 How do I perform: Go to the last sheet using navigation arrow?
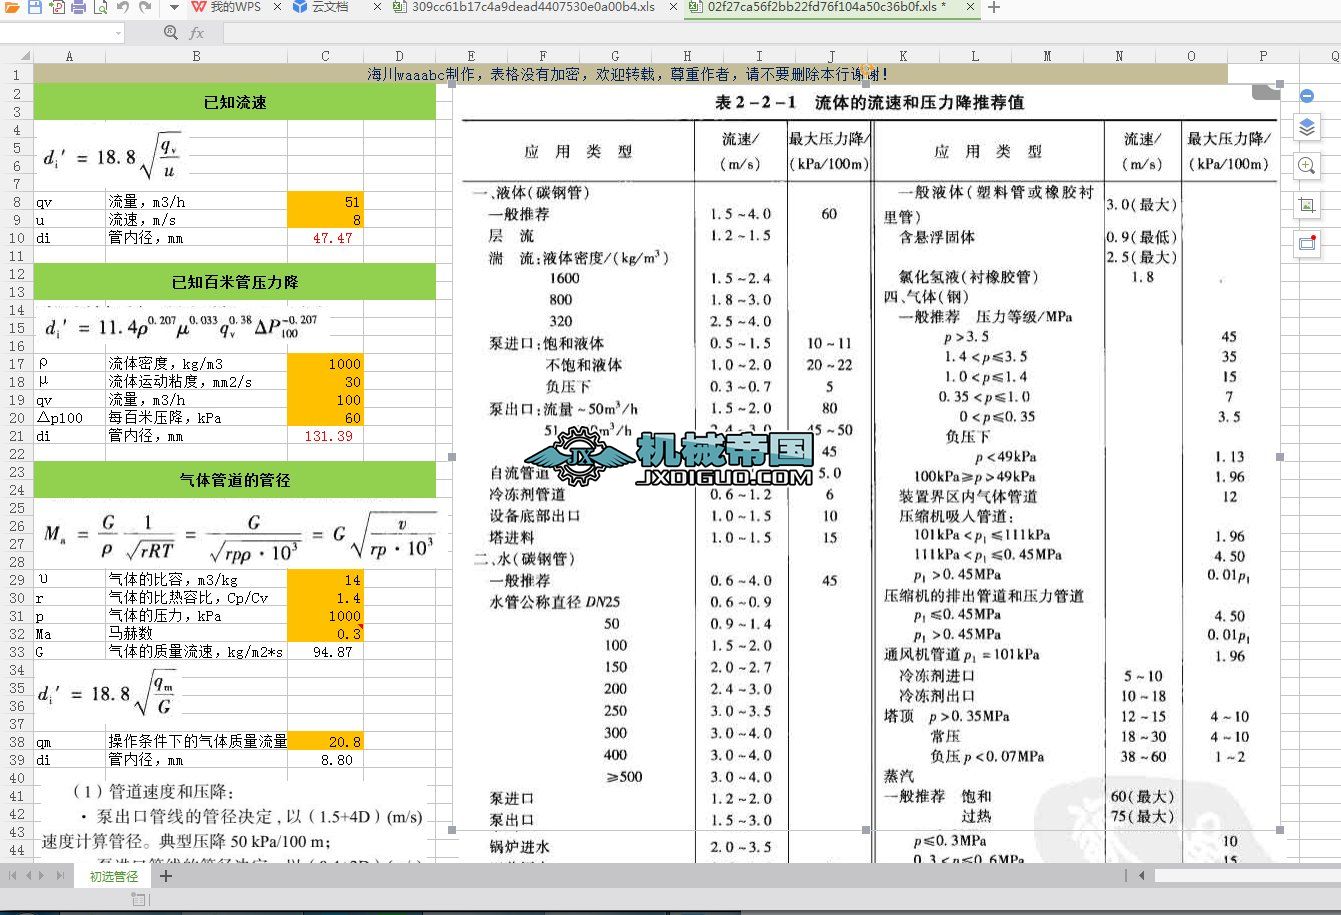tap(60, 876)
